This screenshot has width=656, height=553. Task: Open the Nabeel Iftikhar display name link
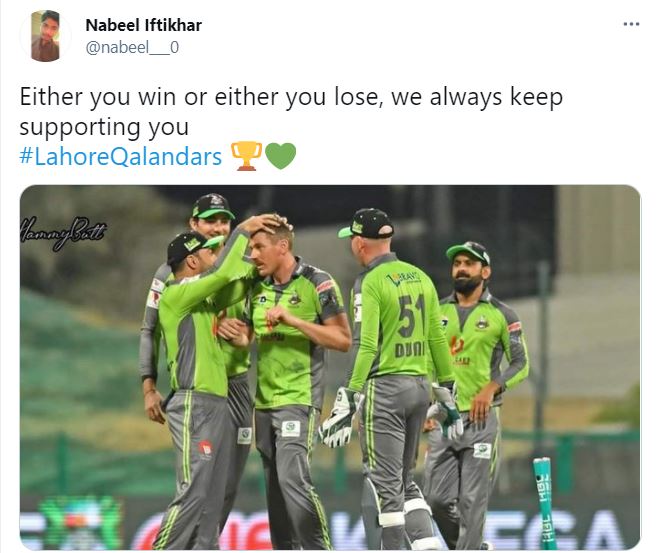[x=144, y=25]
